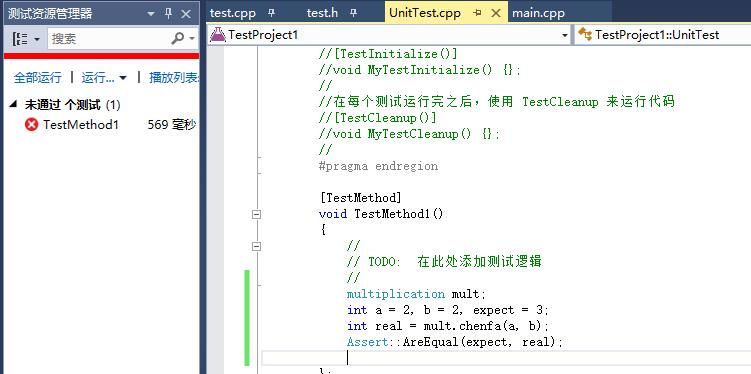Click the //[TestCleanup()] comment line
This screenshot has height=374, width=751.
378,117
